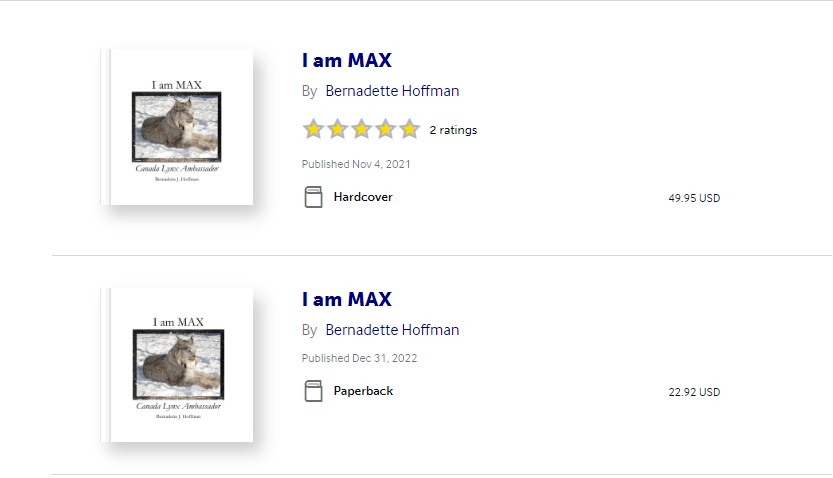
Task: View the "2 ratings" details
Action: [x=453, y=130]
